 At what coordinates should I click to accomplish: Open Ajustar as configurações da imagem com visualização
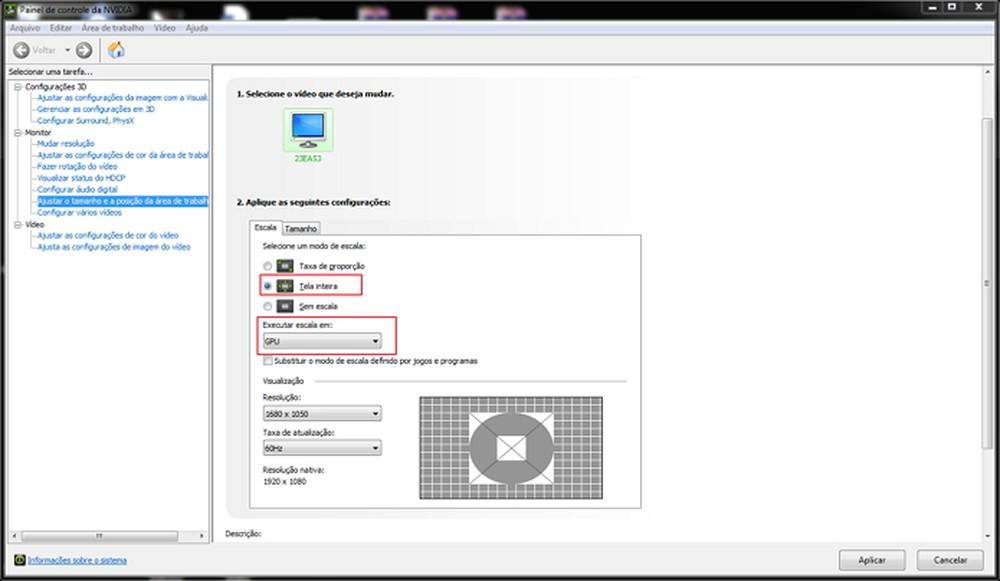pos(122,98)
